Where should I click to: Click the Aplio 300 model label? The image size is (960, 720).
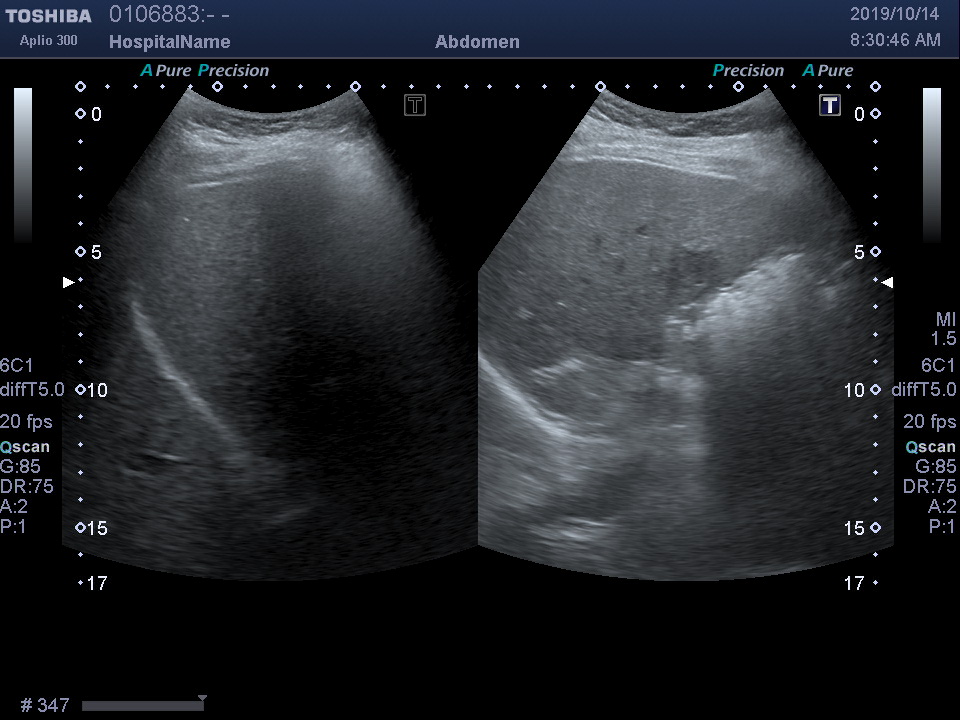pos(48,40)
